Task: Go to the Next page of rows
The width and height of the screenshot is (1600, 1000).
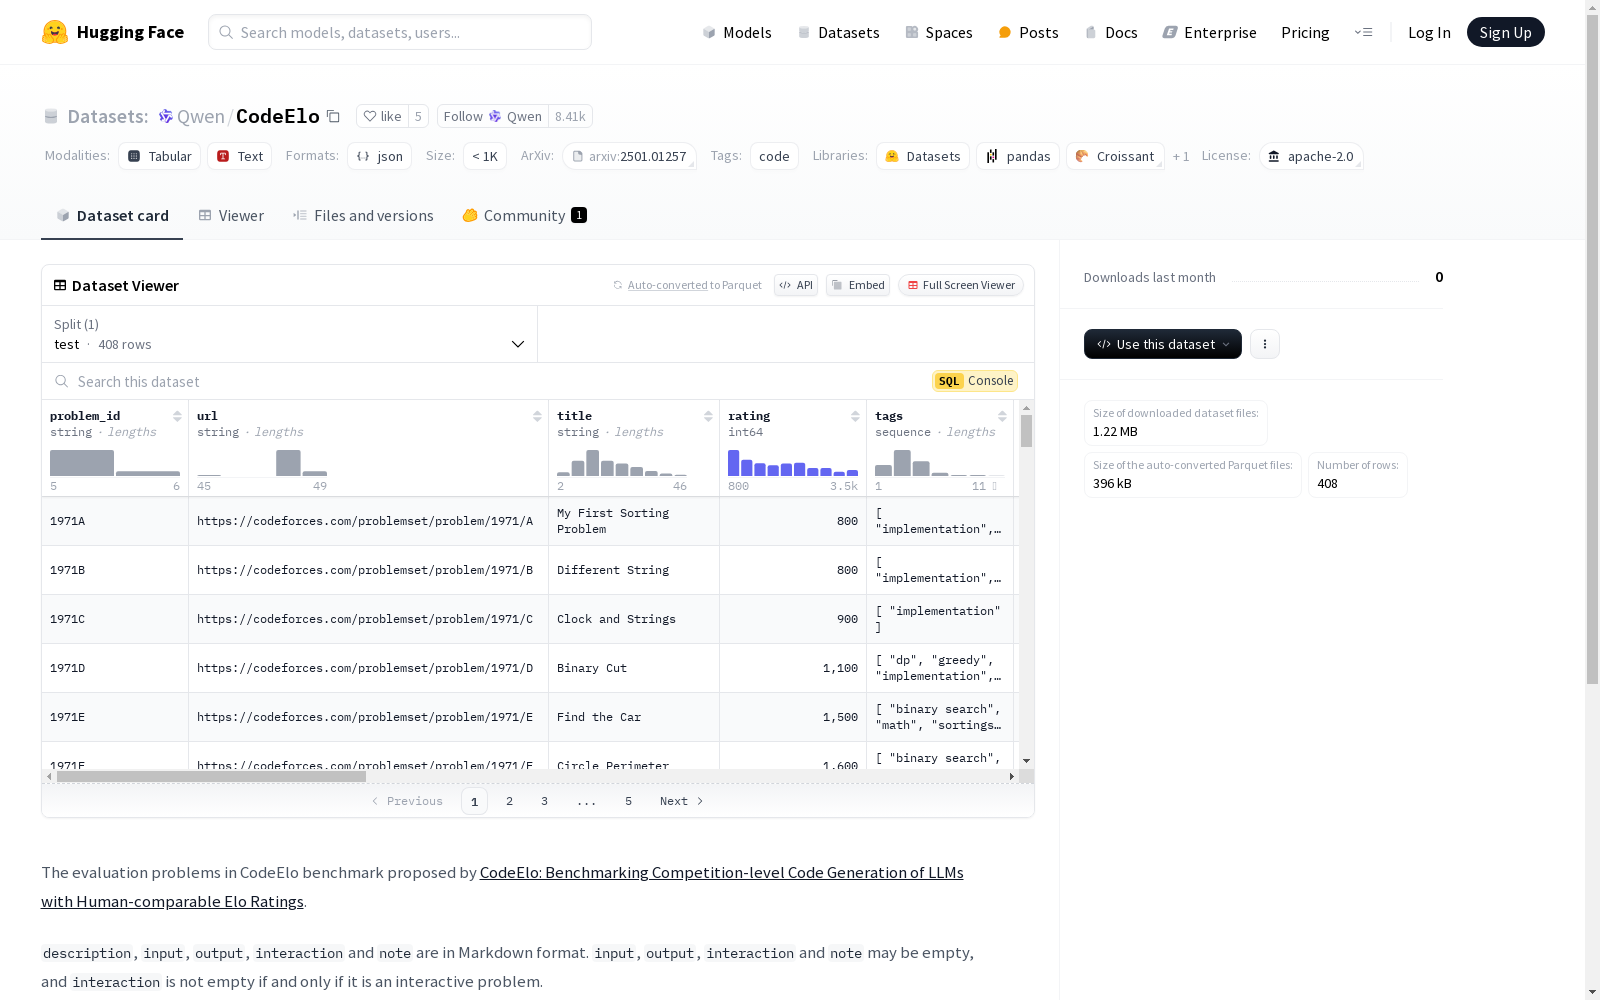Action: pos(682,801)
